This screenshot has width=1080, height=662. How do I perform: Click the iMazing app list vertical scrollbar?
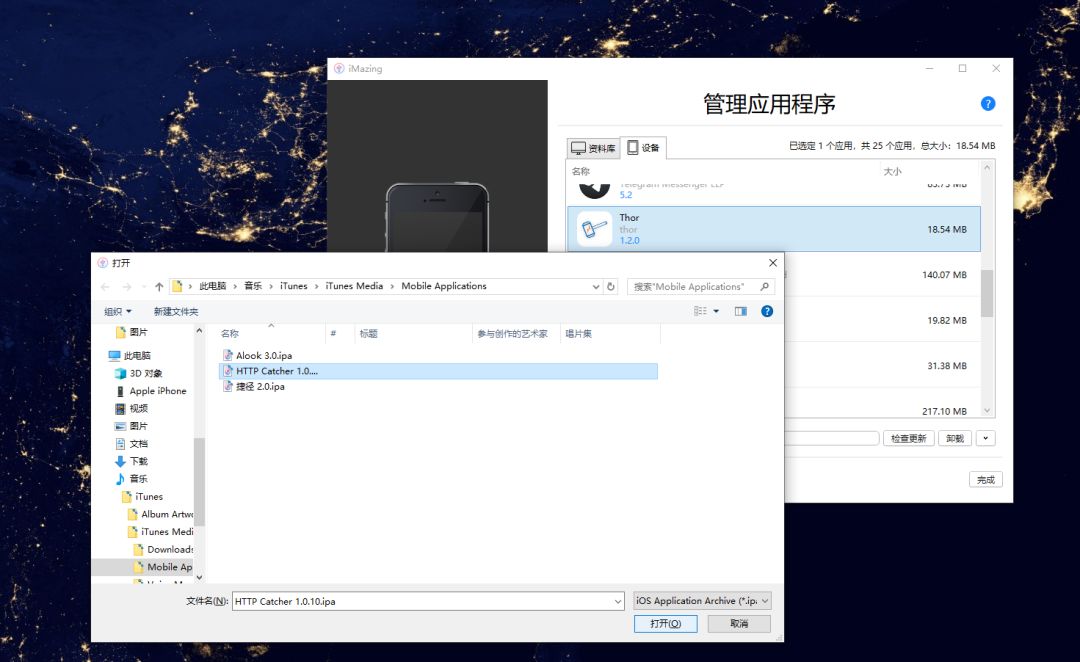(987, 293)
